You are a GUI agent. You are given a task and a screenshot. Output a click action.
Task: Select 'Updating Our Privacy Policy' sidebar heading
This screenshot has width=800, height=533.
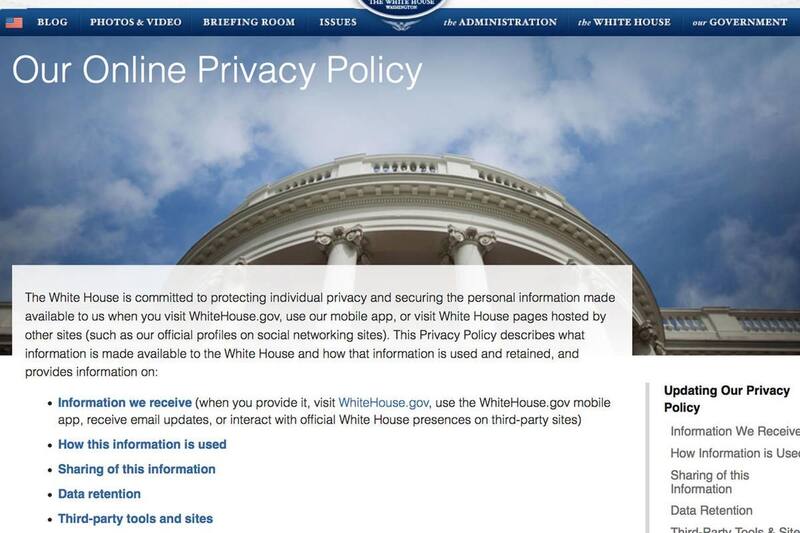(x=727, y=399)
